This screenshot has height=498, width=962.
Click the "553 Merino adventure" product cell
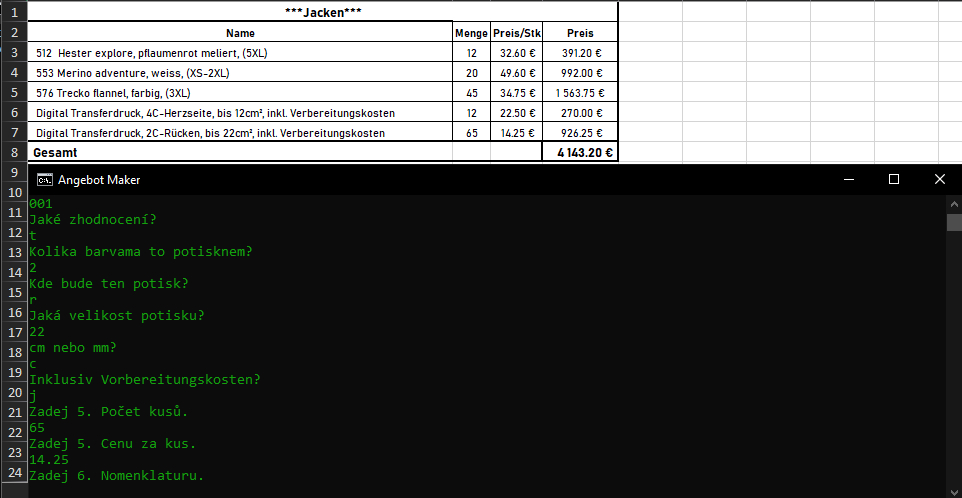pyautogui.click(x=240, y=73)
